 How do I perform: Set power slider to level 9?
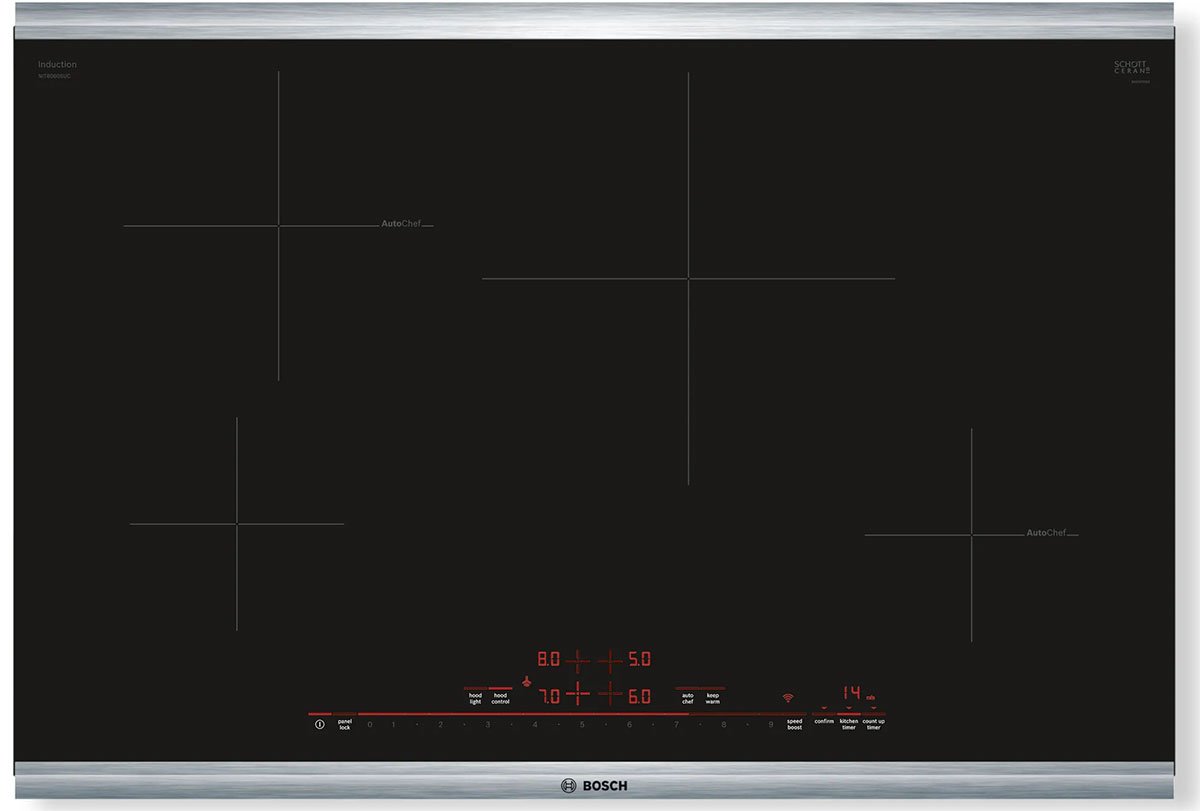(x=771, y=723)
